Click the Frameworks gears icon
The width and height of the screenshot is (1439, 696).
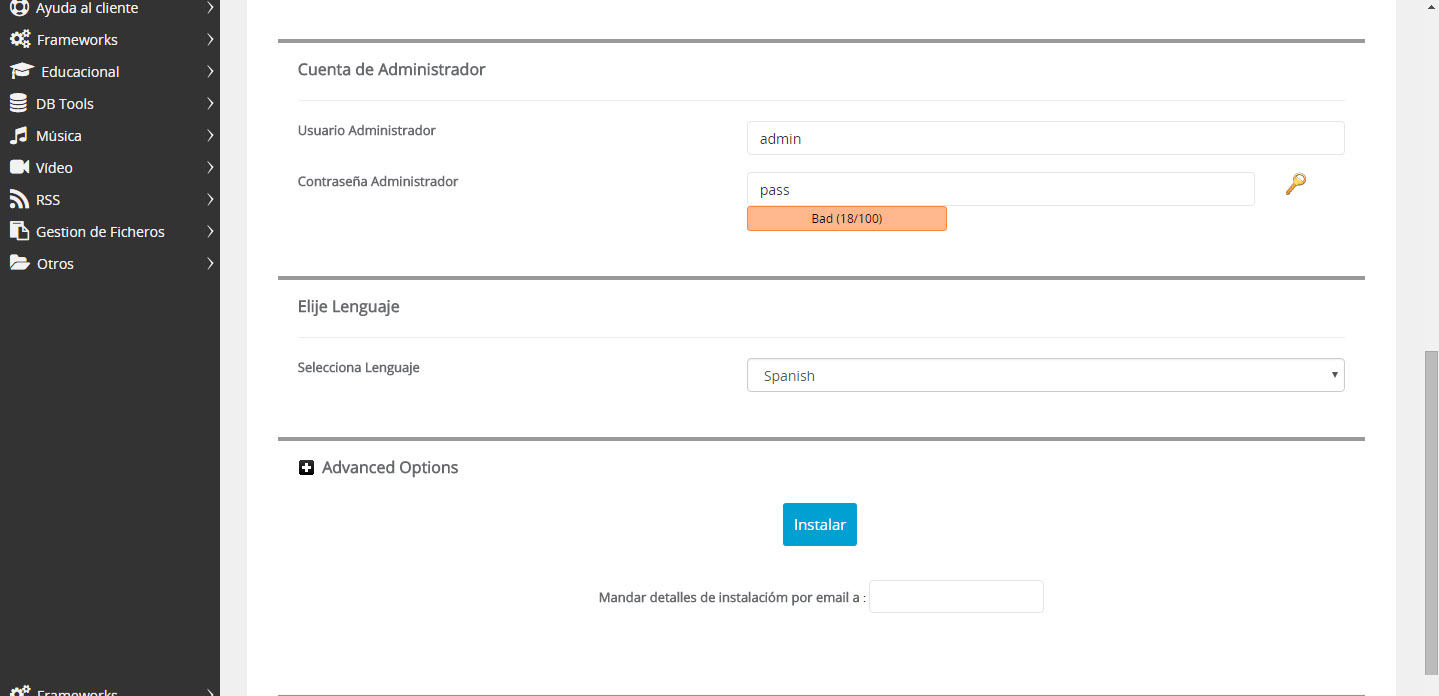coord(19,40)
